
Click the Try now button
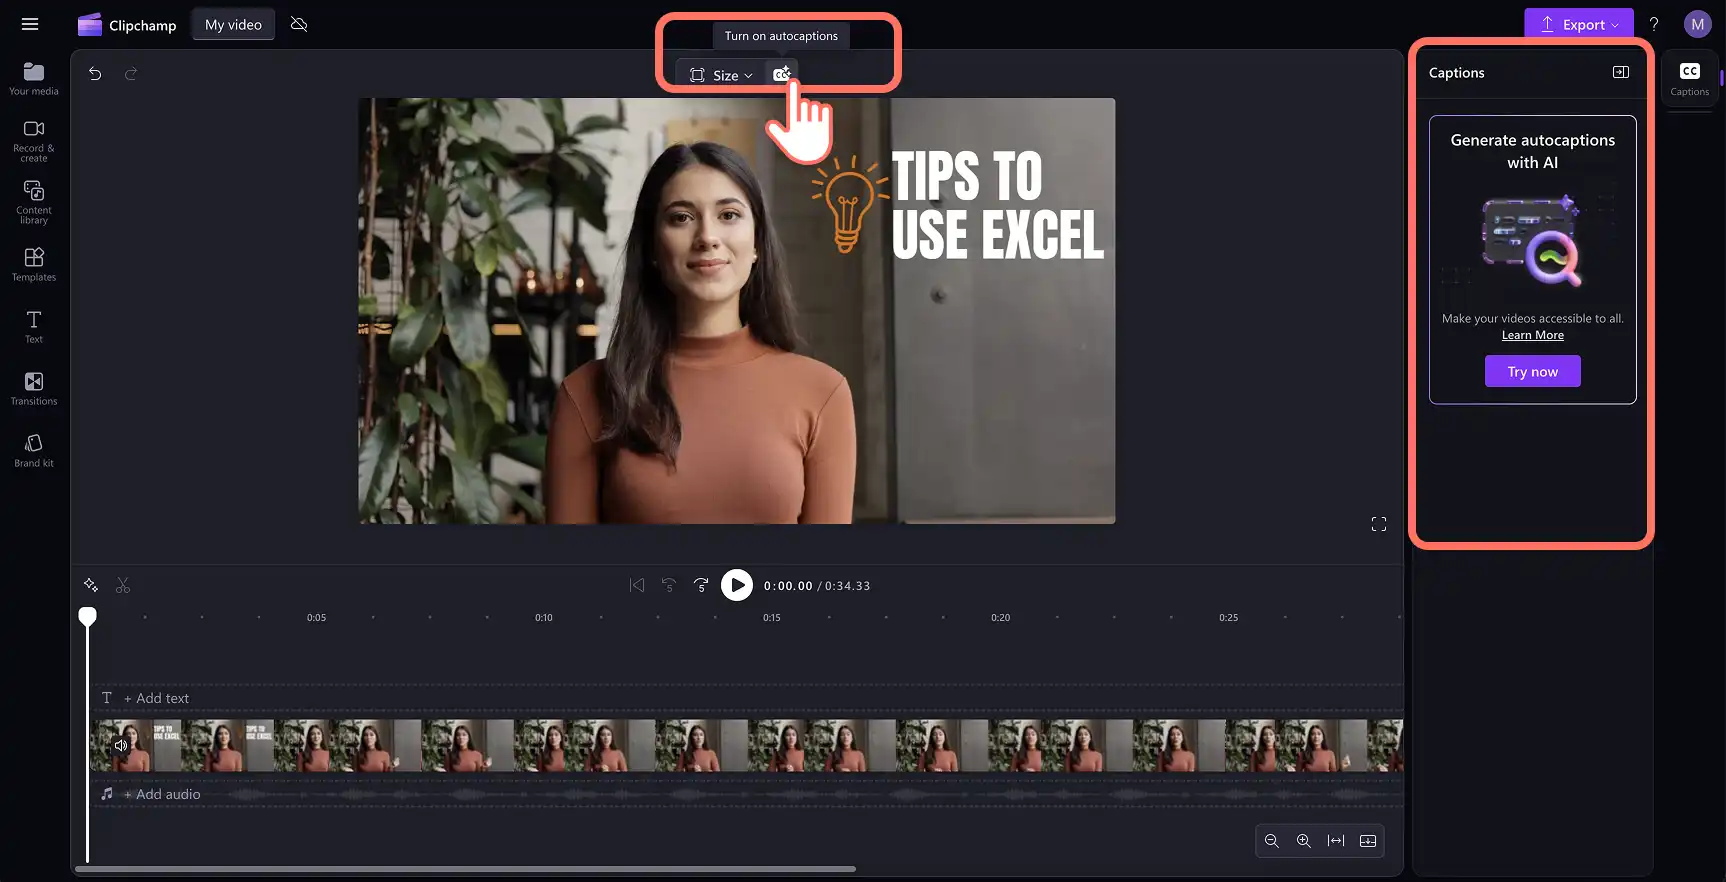[x=1533, y=371]
